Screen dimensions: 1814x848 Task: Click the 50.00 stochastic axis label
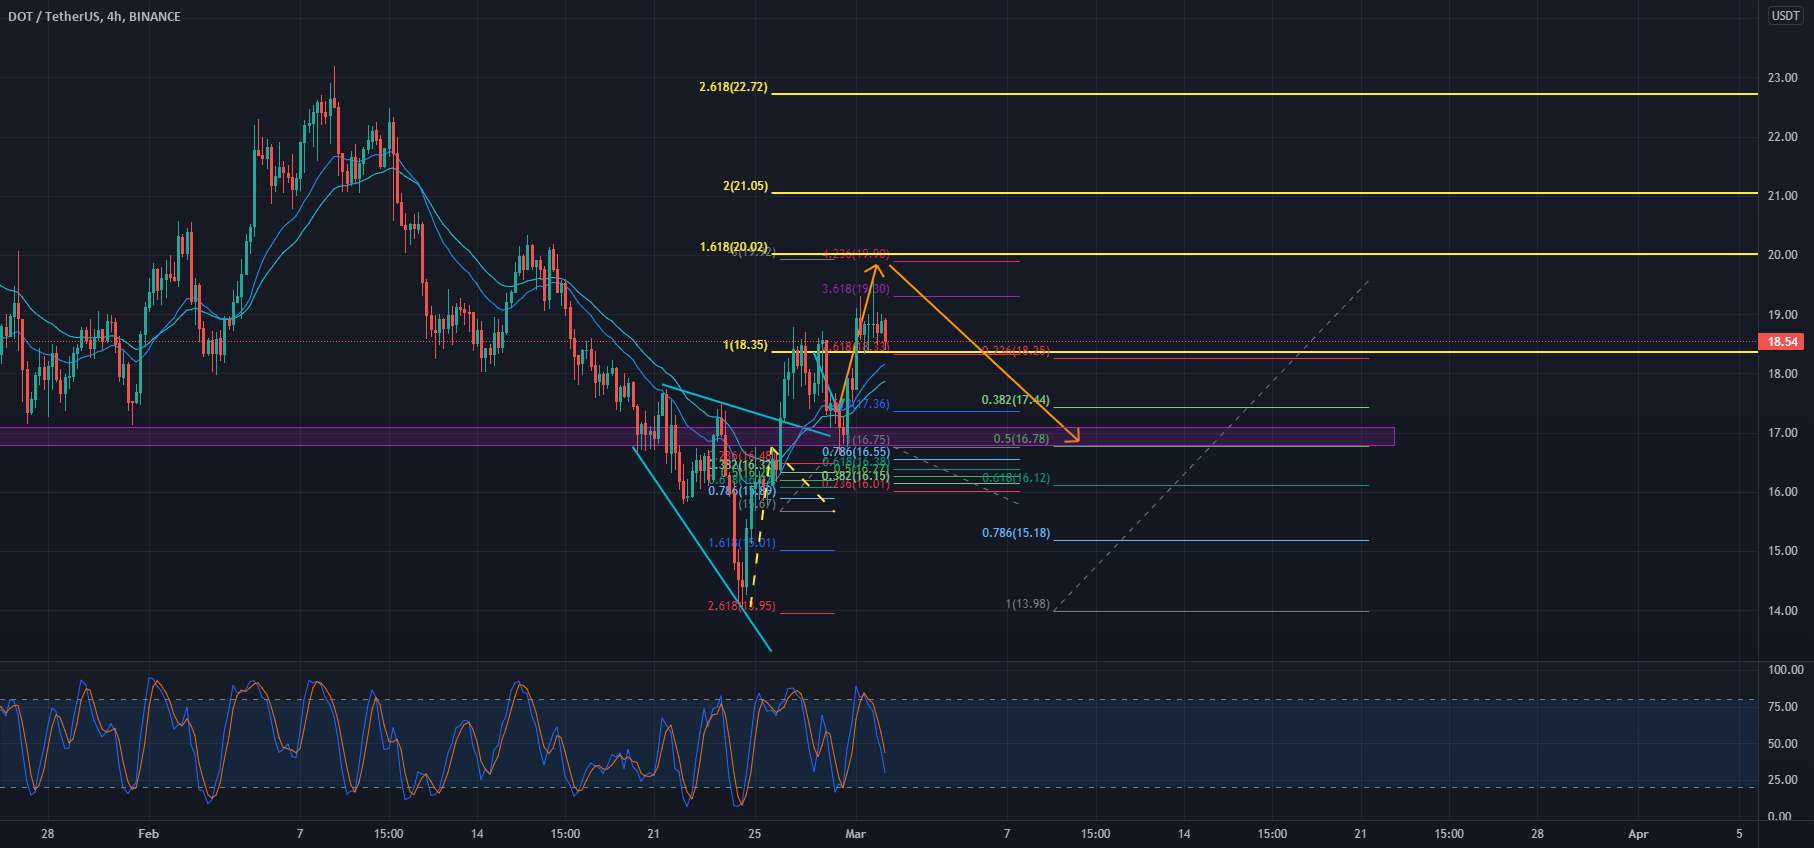point(1782,744)
